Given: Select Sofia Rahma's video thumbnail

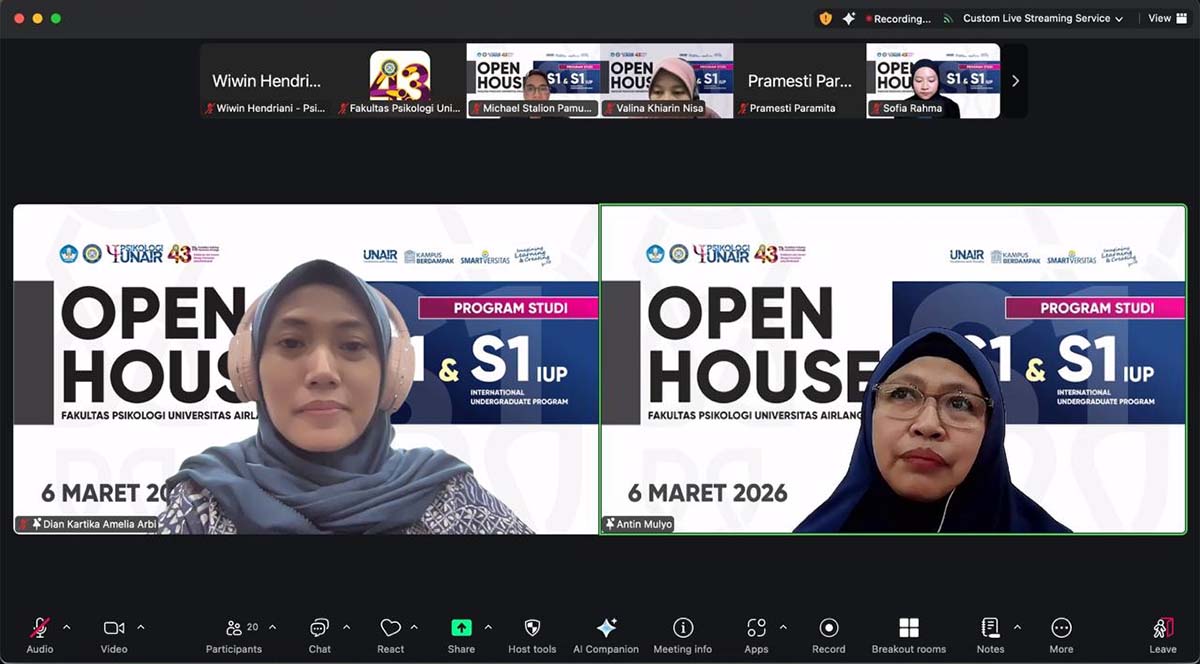Looking at the screenshot, I should click(x=933, y=80).
